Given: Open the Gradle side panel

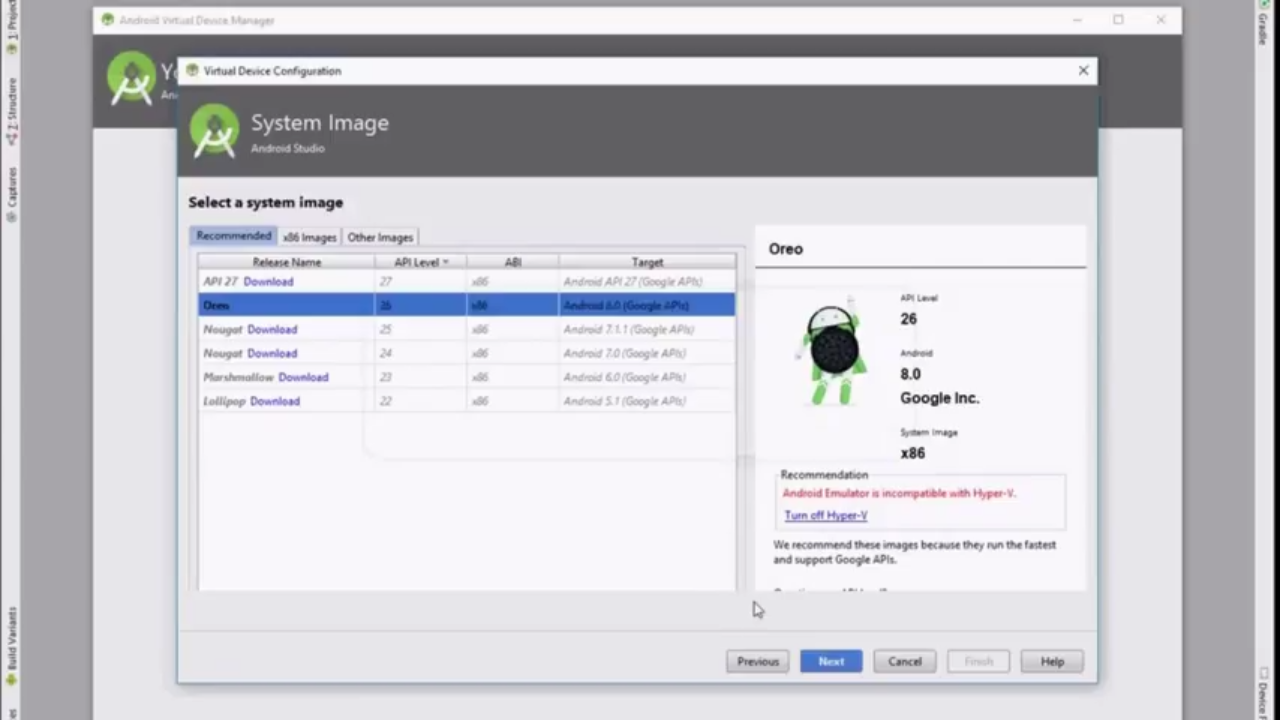Looking at the screenshot, I should pyautogui.click(x=1263, y=23).
